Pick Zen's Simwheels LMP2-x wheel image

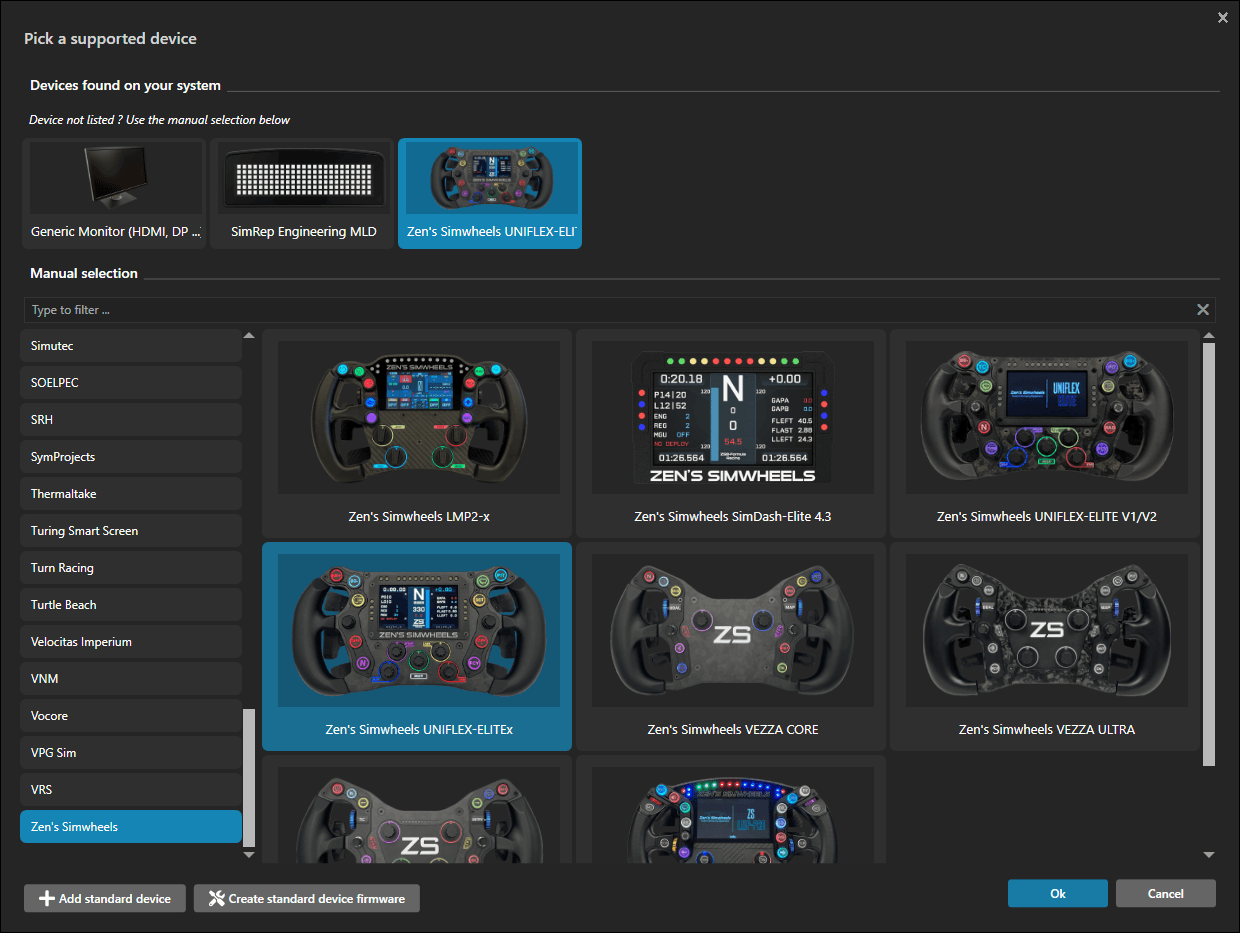tap(416, 418)
